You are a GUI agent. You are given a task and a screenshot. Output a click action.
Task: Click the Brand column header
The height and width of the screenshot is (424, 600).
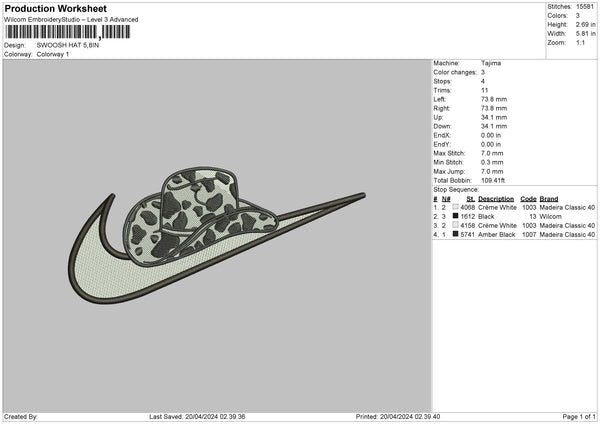pyautogui.click(x=549, y=199)
